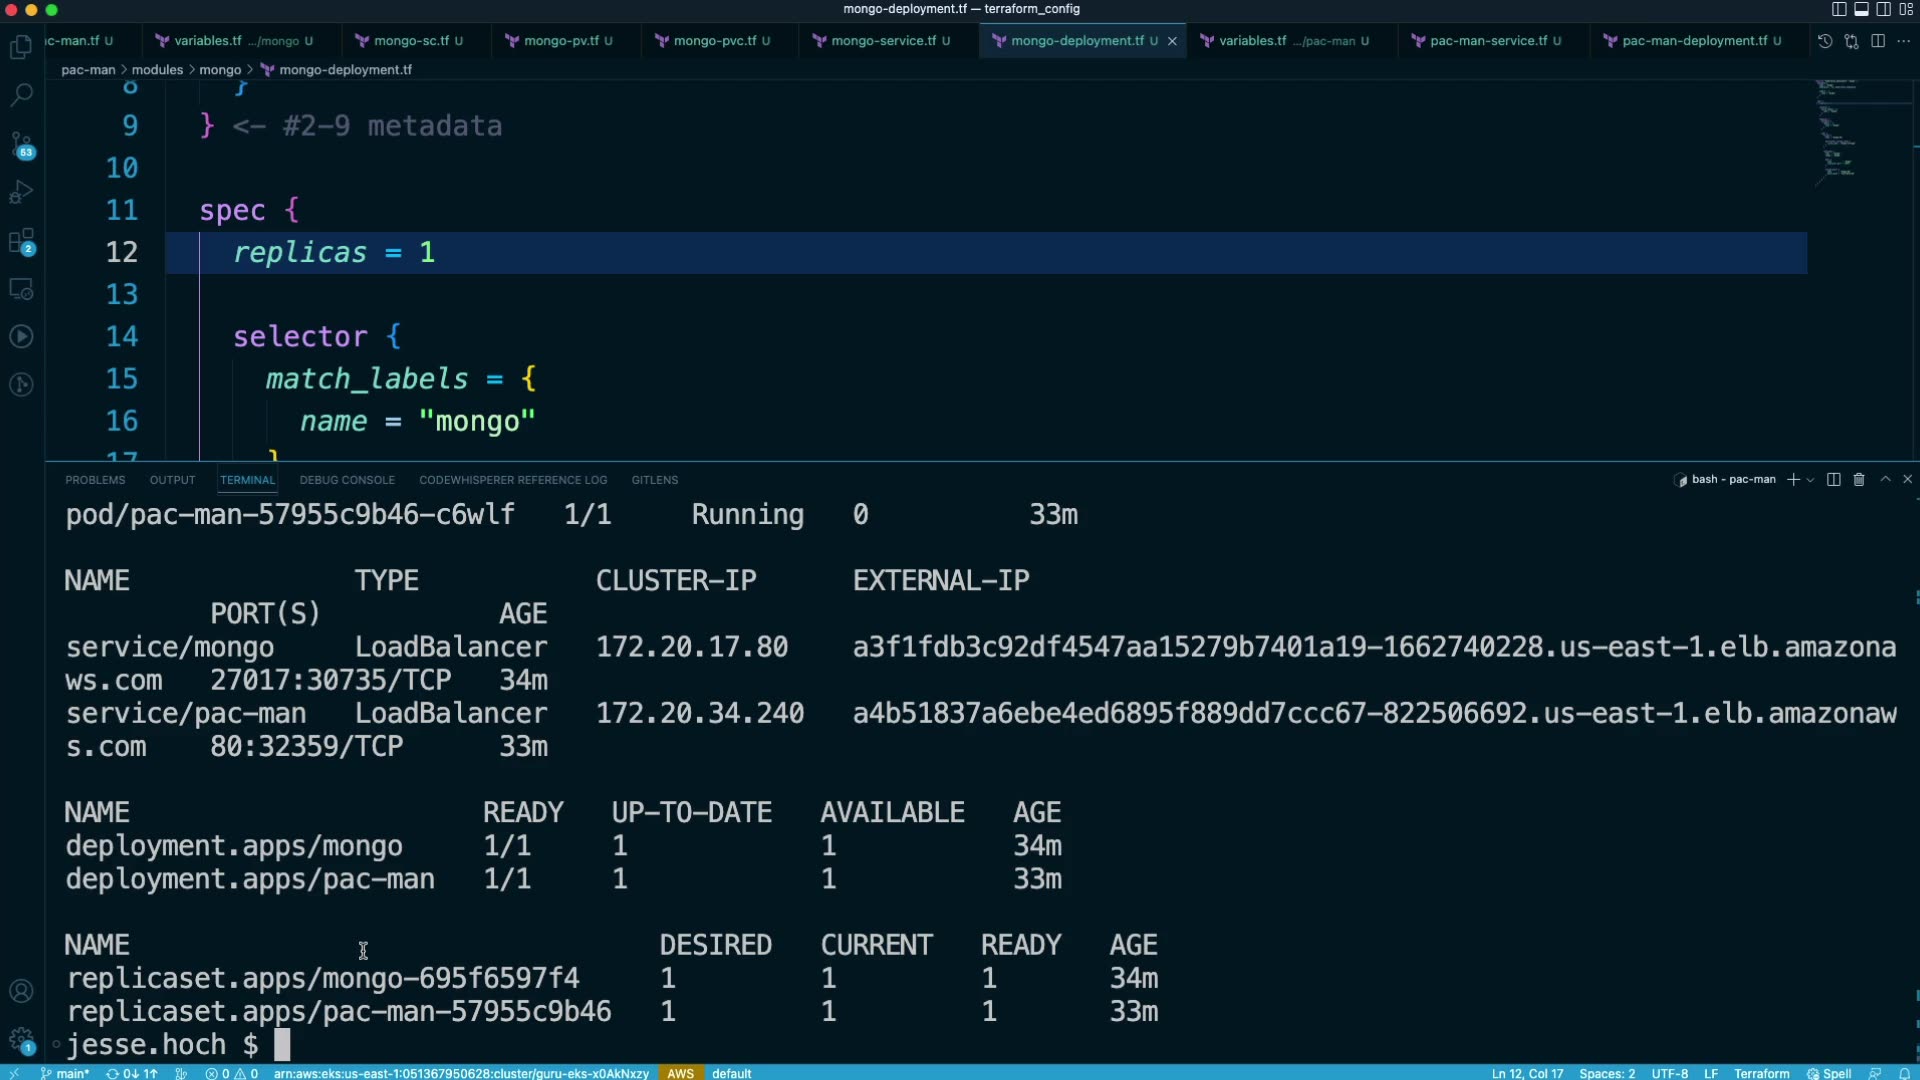
Task: Open Source Control view with 53 changes
Action: pos(21,144)
